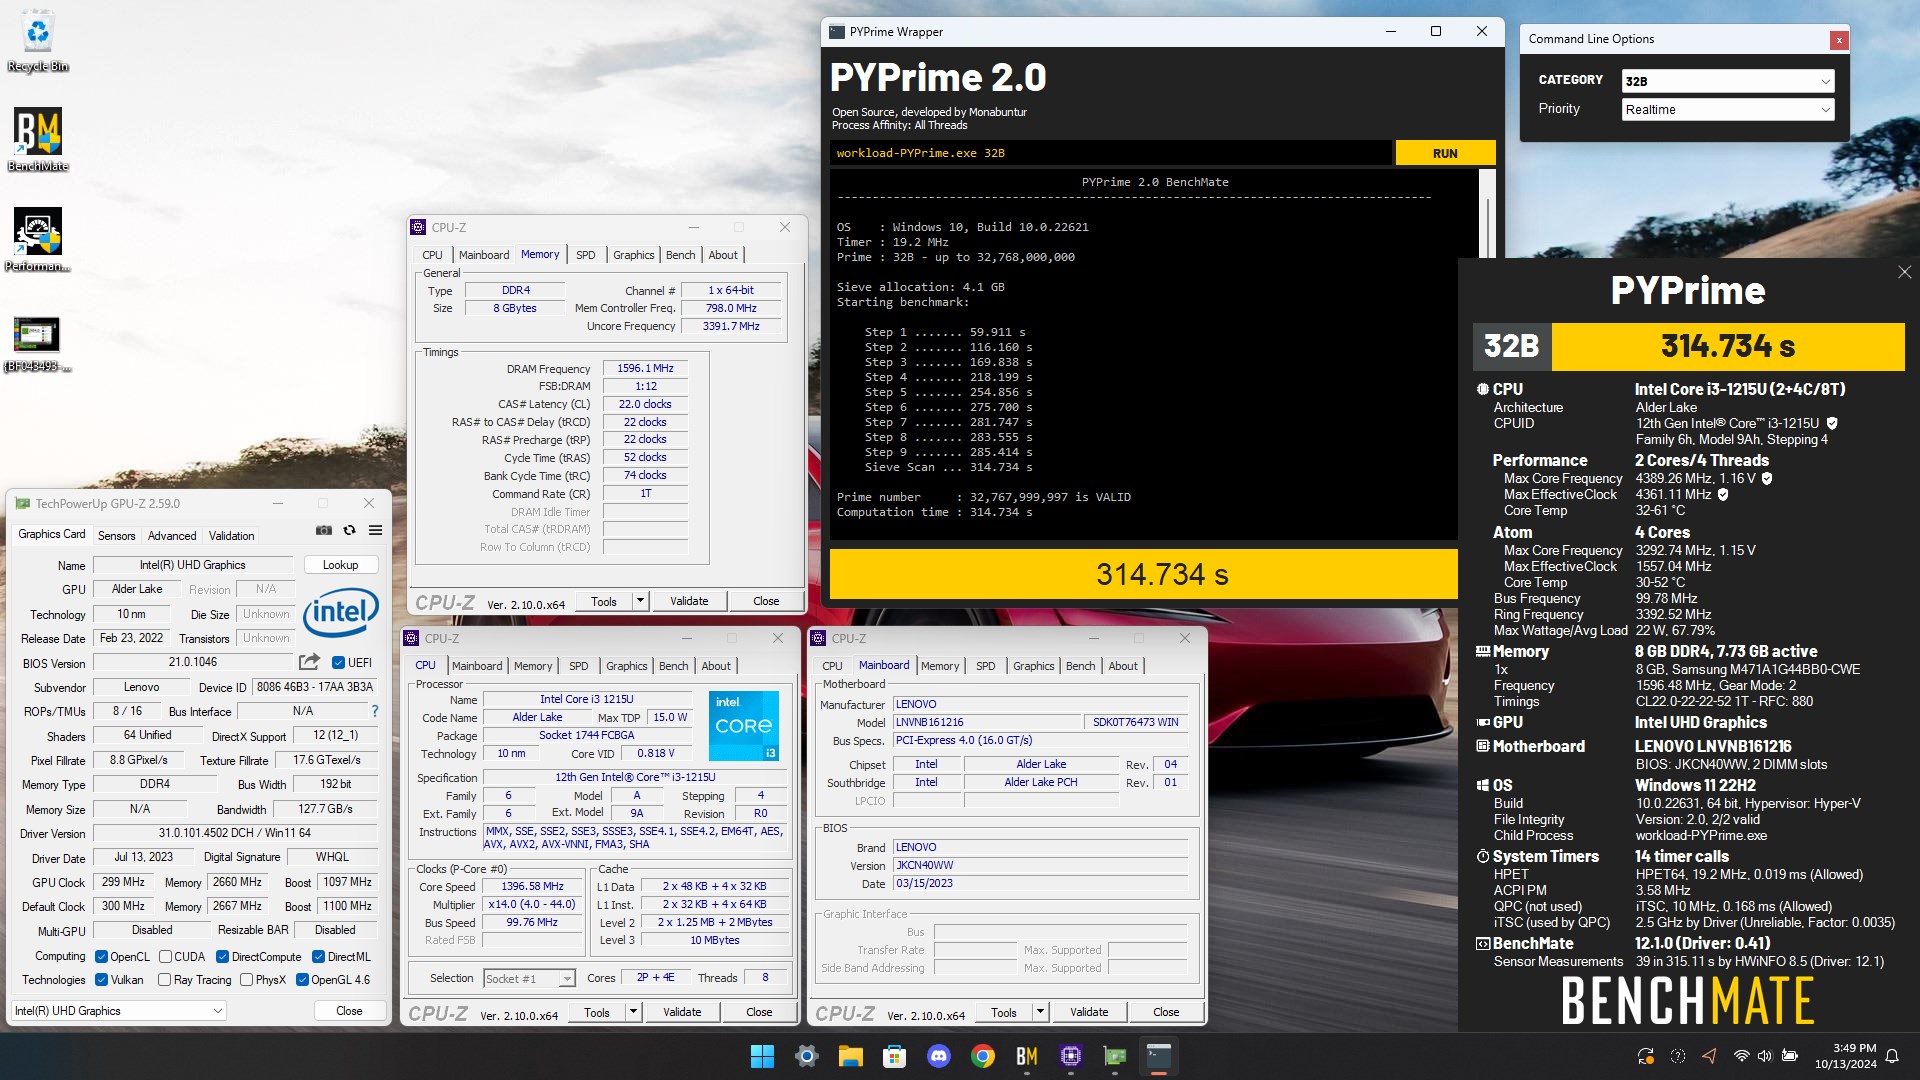Expand Tools arrow in CPU-Z Mainboard window
The height and width of the screenshot is (1080, 1920).
(1041, 1012)
